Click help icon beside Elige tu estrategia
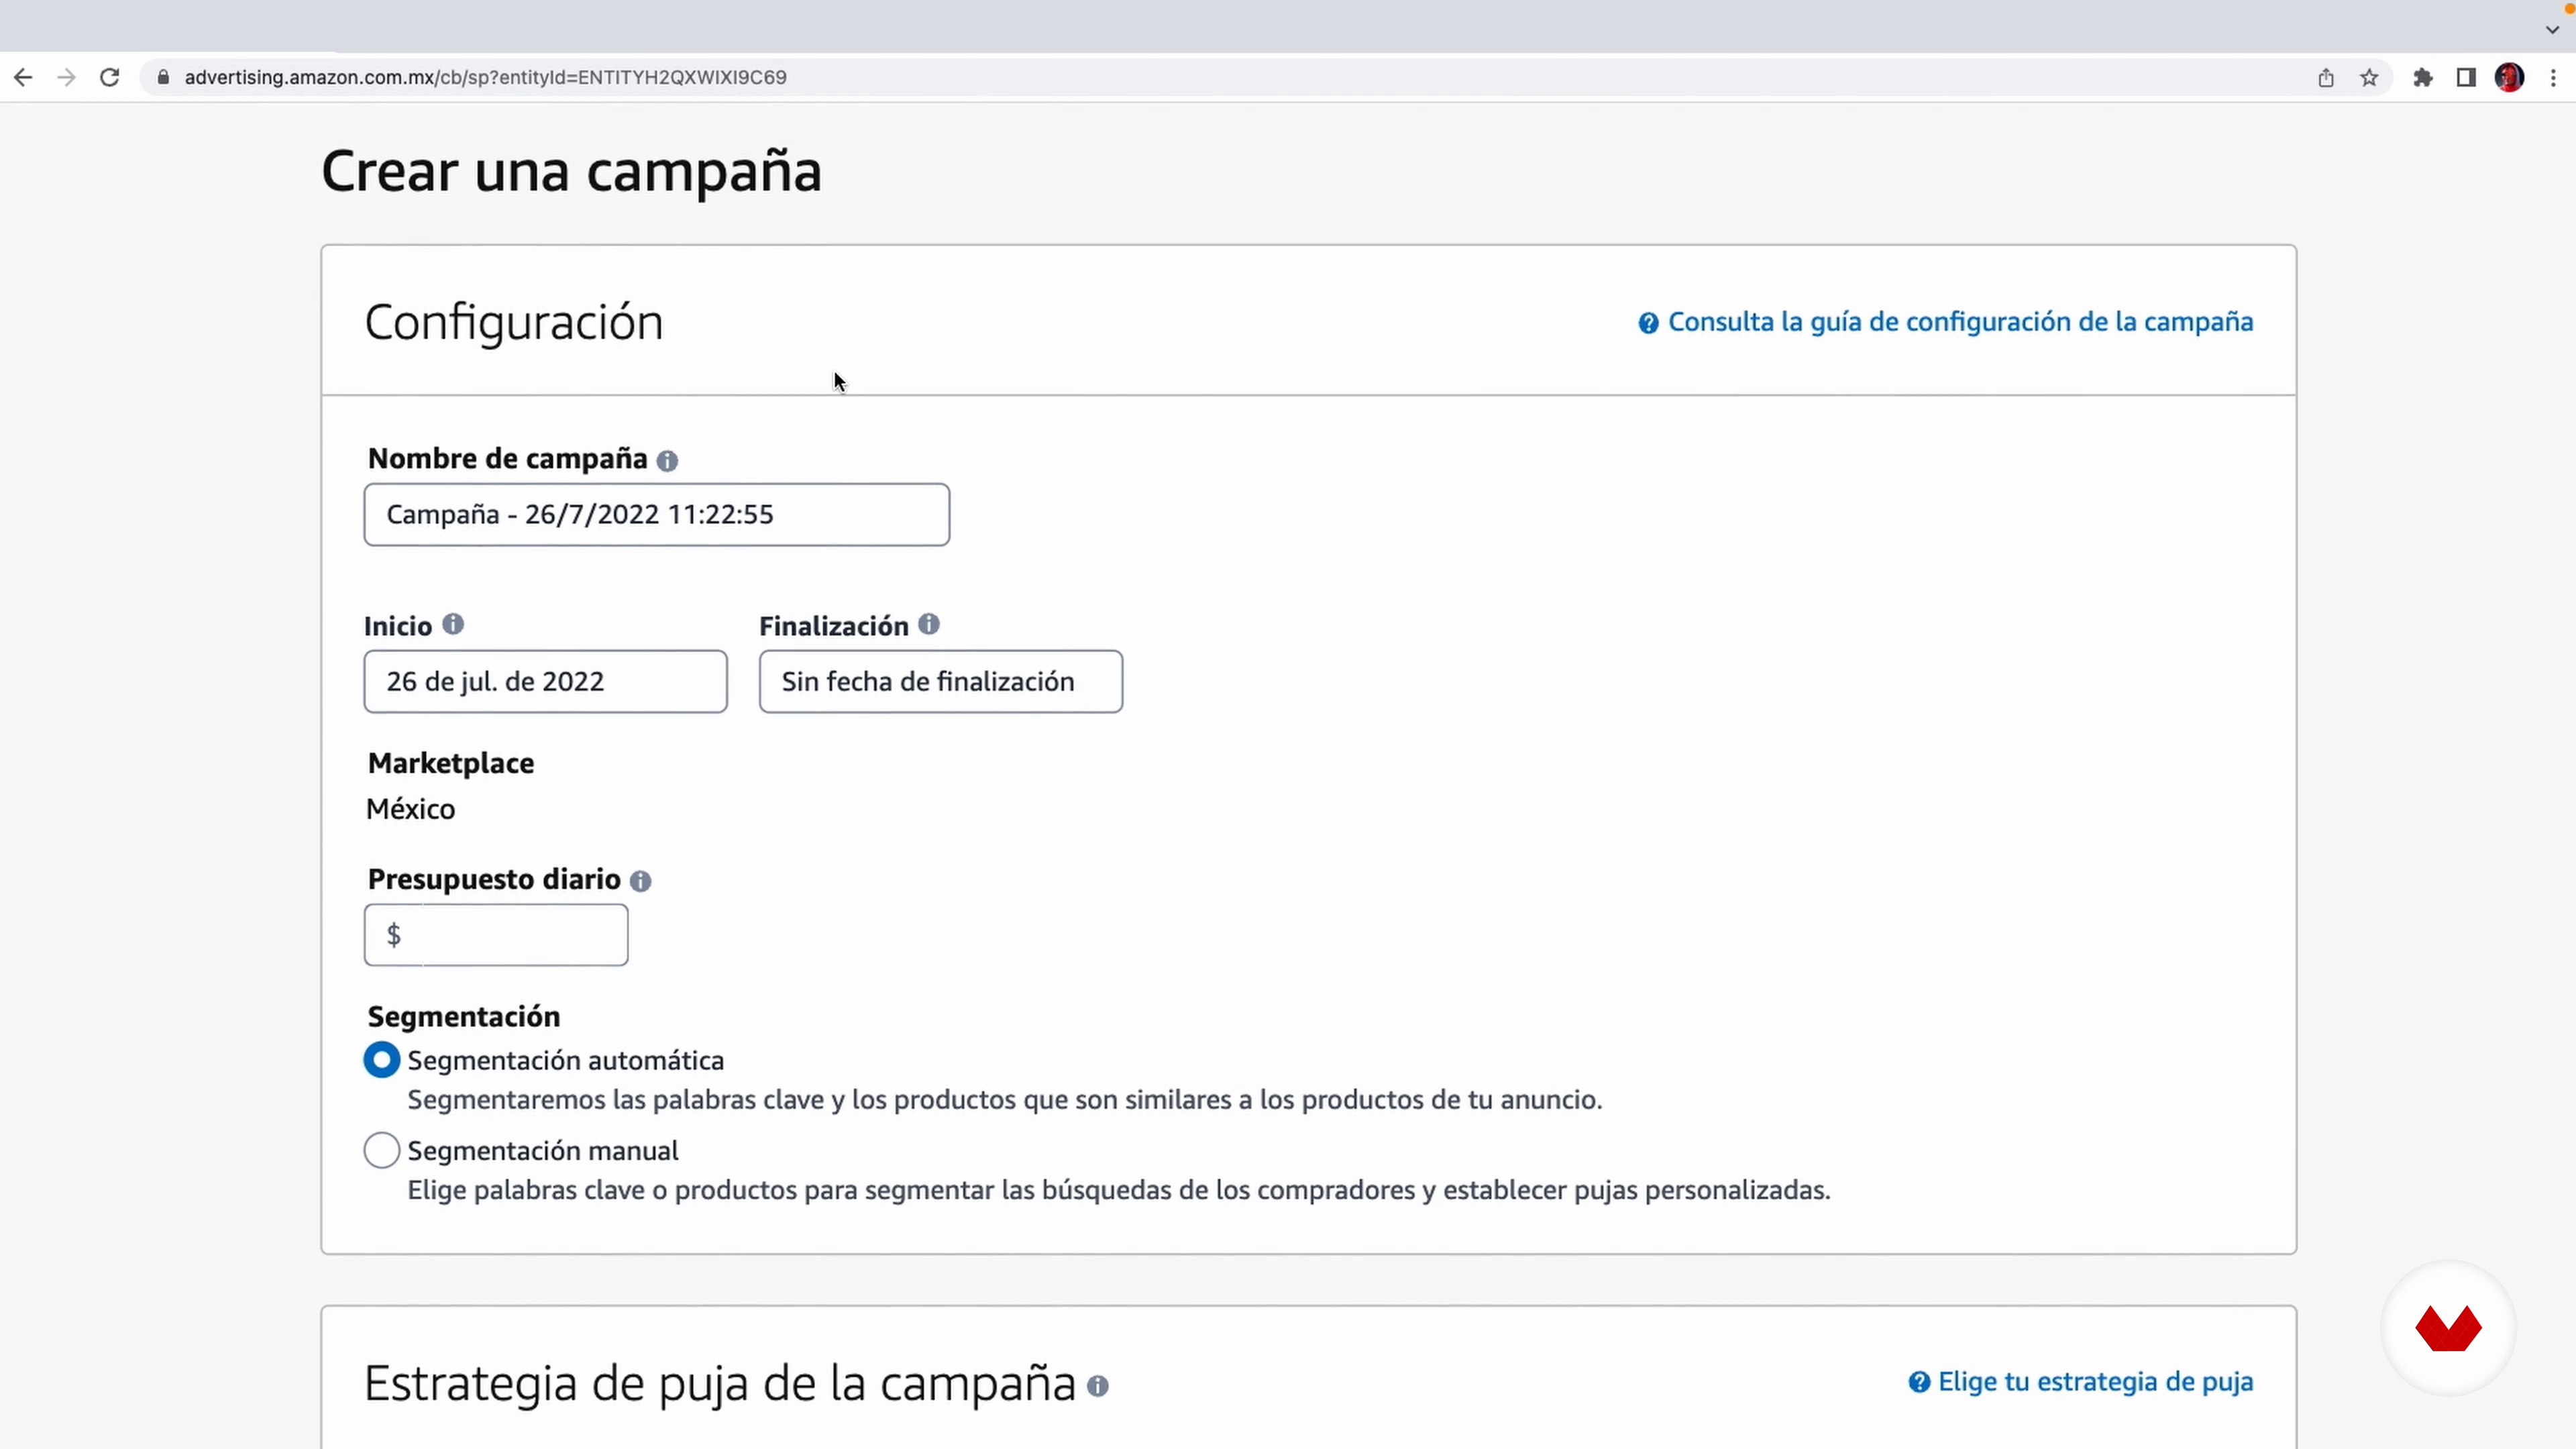 point(1919,1382)
